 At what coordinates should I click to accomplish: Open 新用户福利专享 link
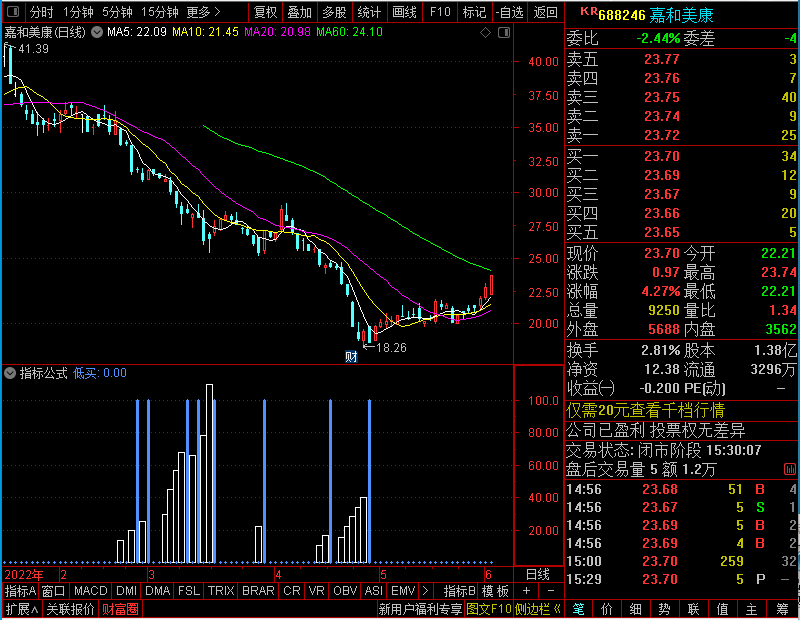coord(420,609)
